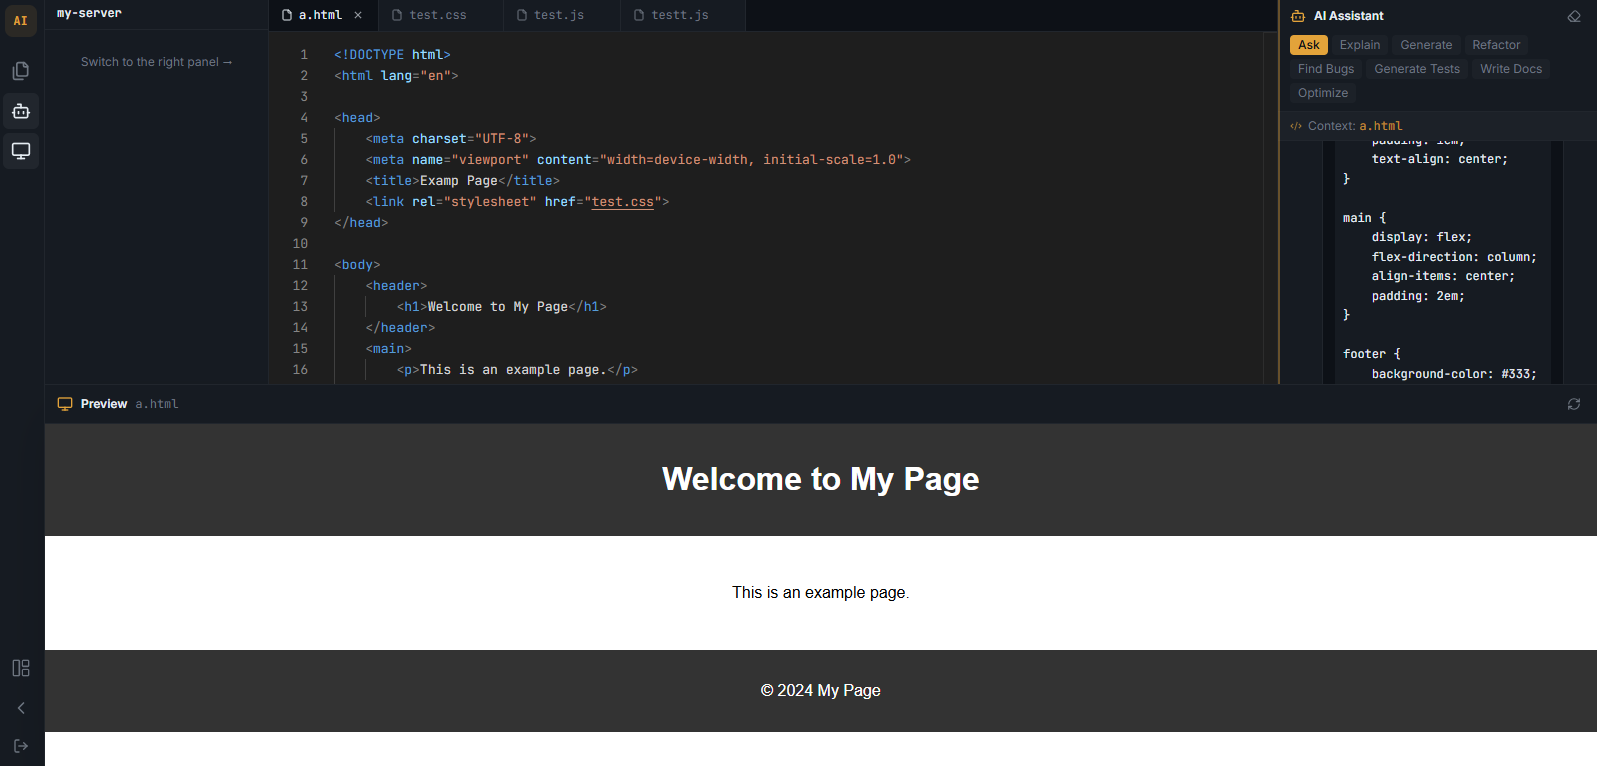
Task: Select the Find Bugs mode button
Action: (x=1326, y=69)
